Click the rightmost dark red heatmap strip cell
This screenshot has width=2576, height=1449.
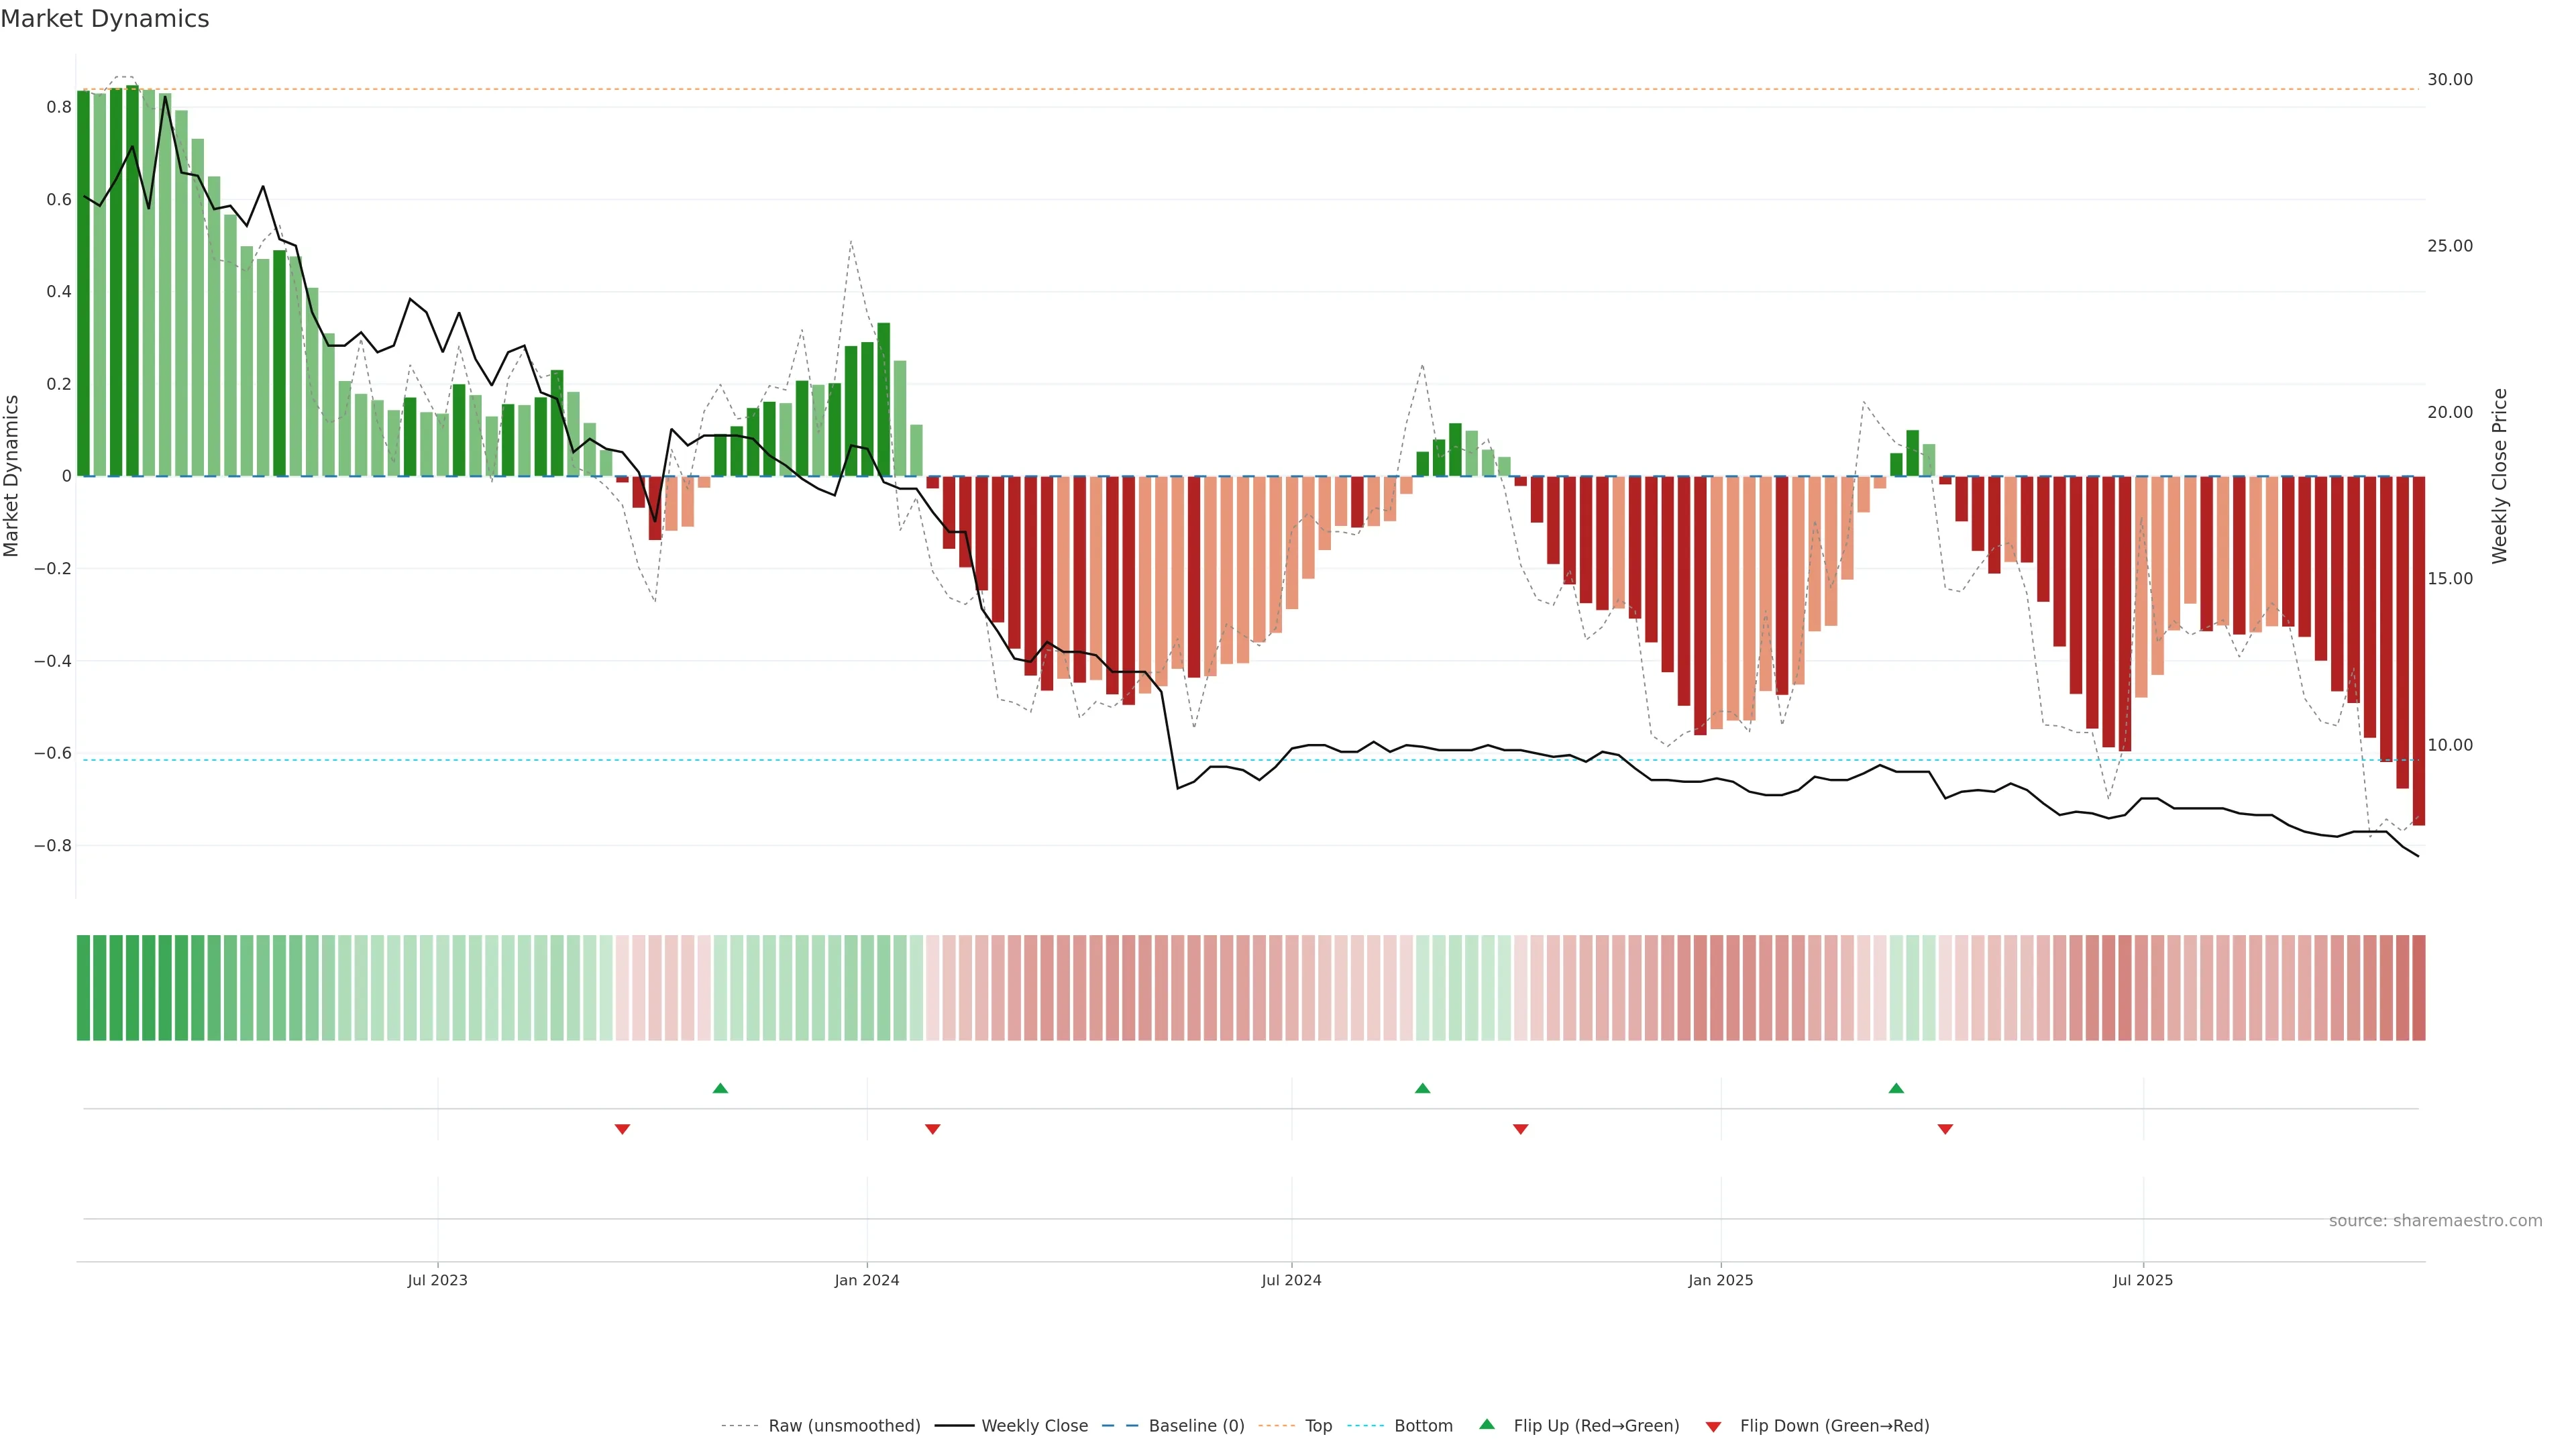point(2418,988)
